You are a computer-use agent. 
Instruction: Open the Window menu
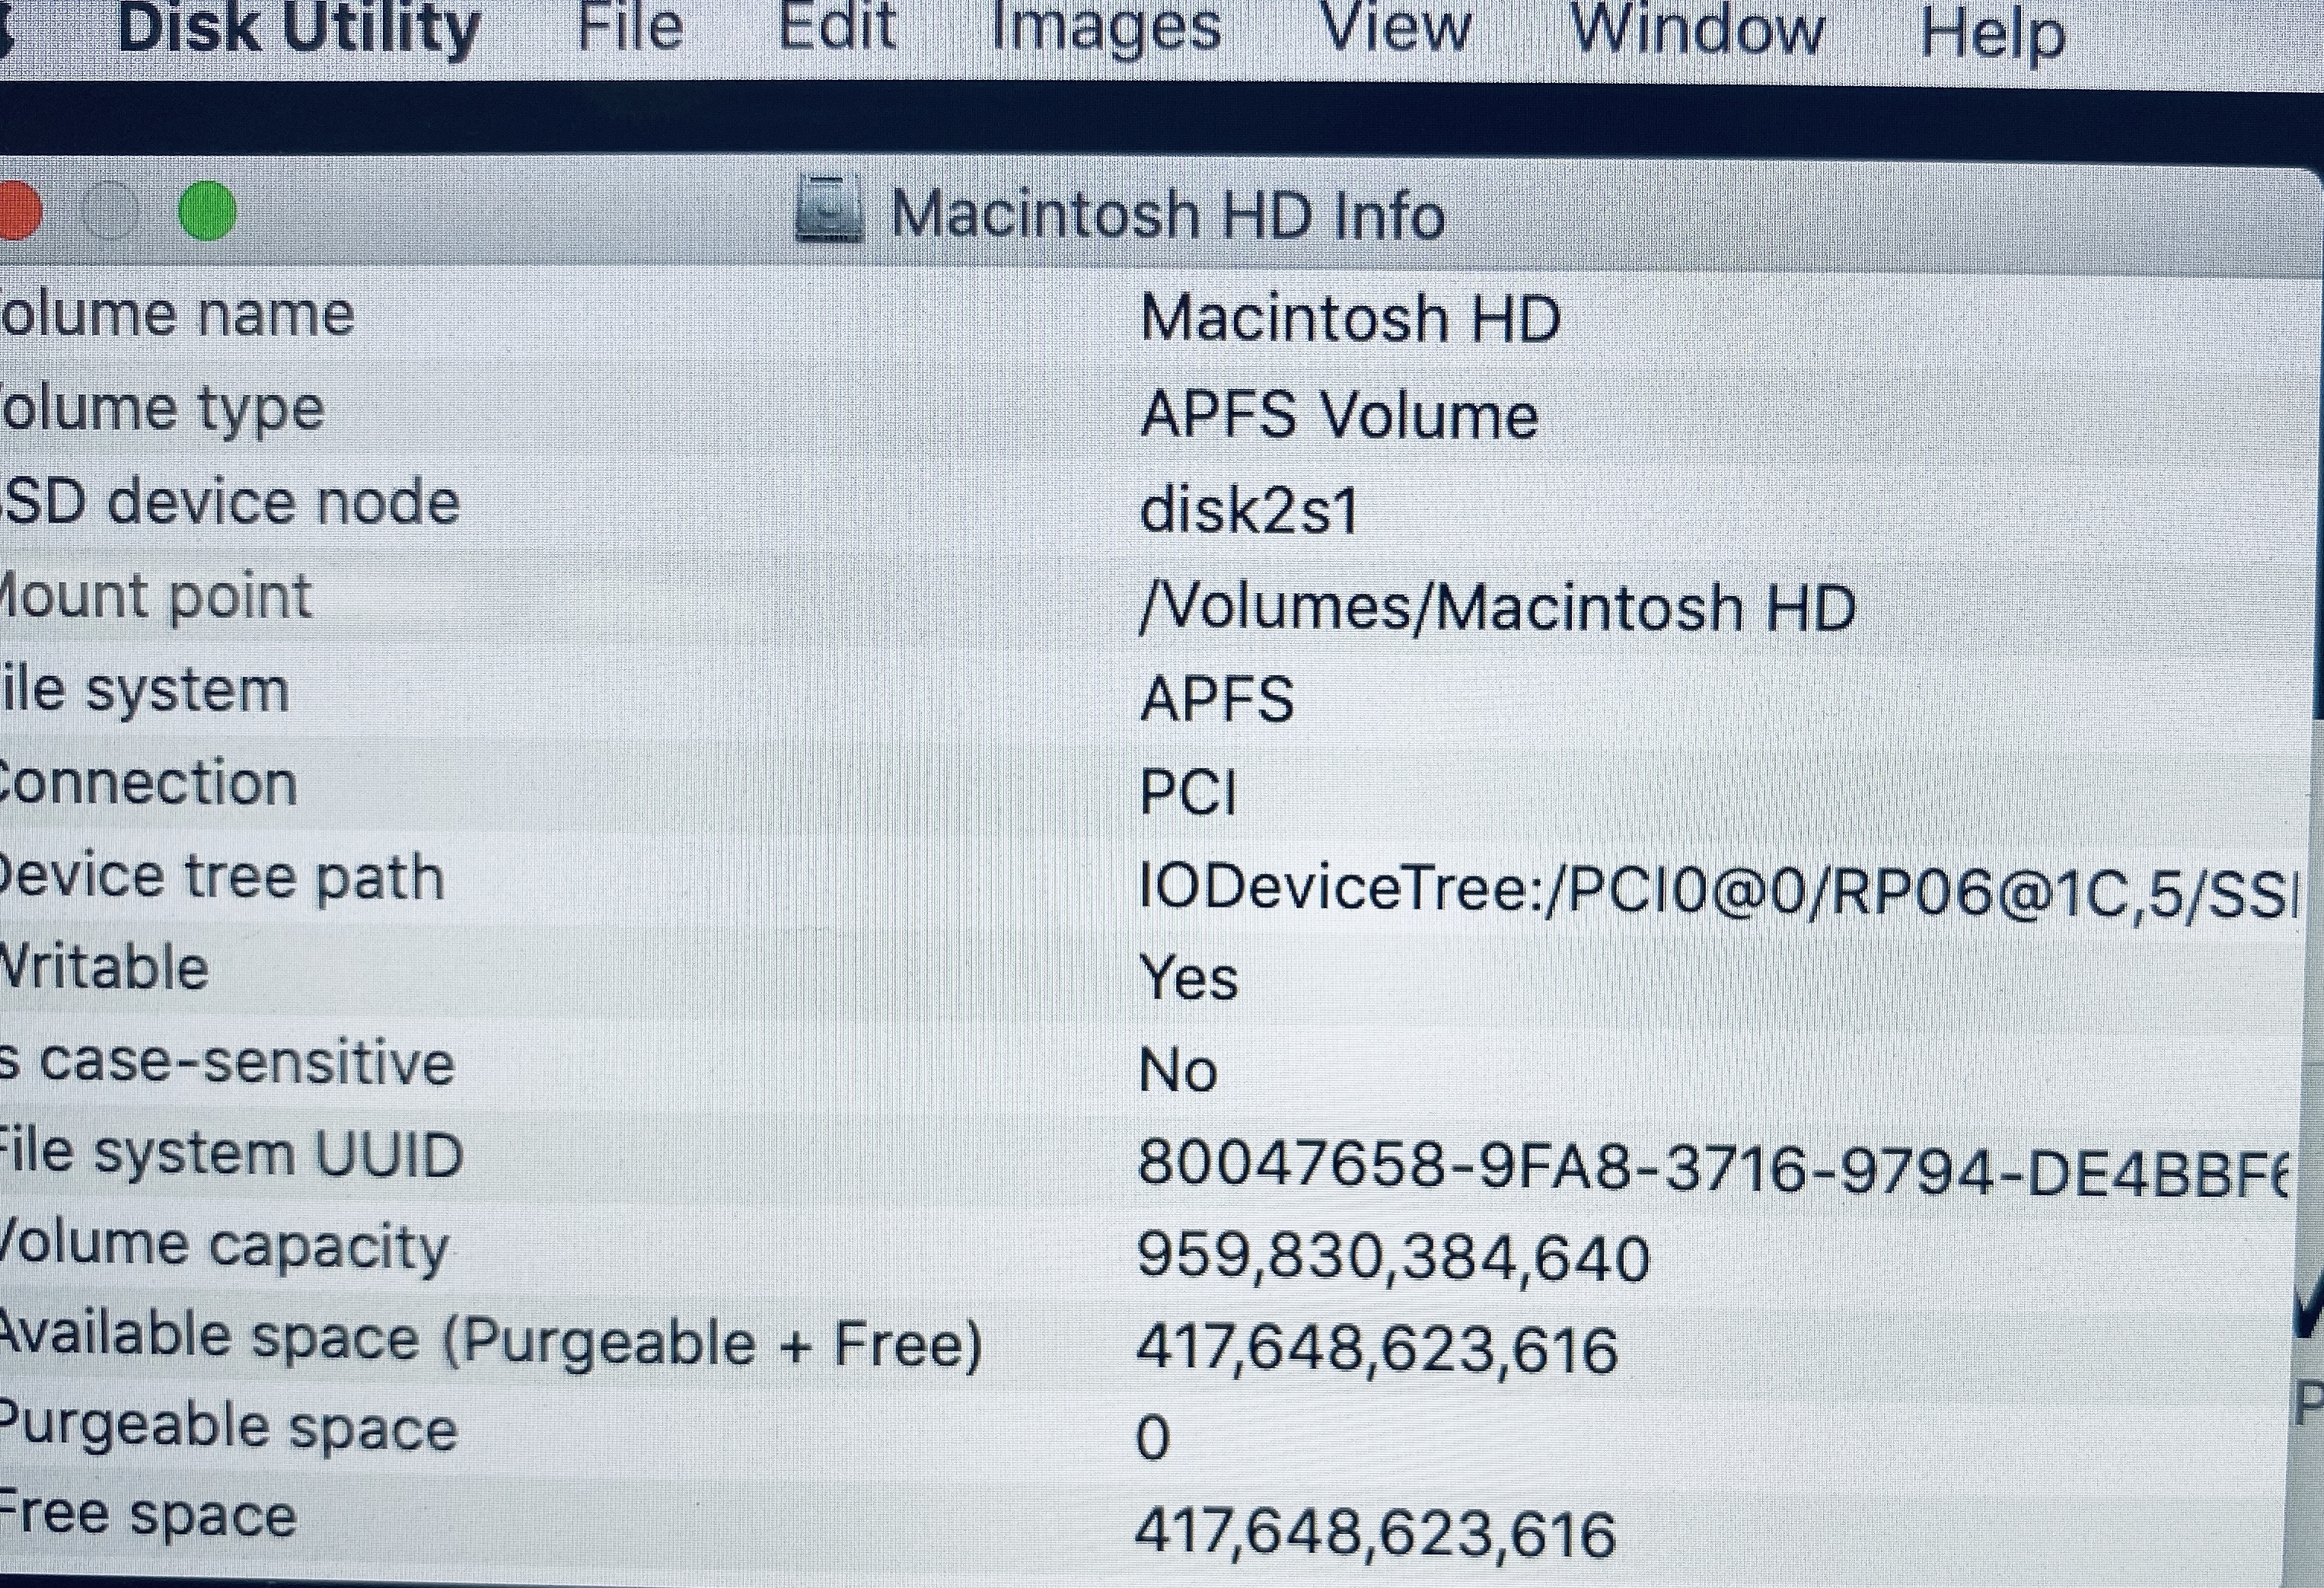1697,28
